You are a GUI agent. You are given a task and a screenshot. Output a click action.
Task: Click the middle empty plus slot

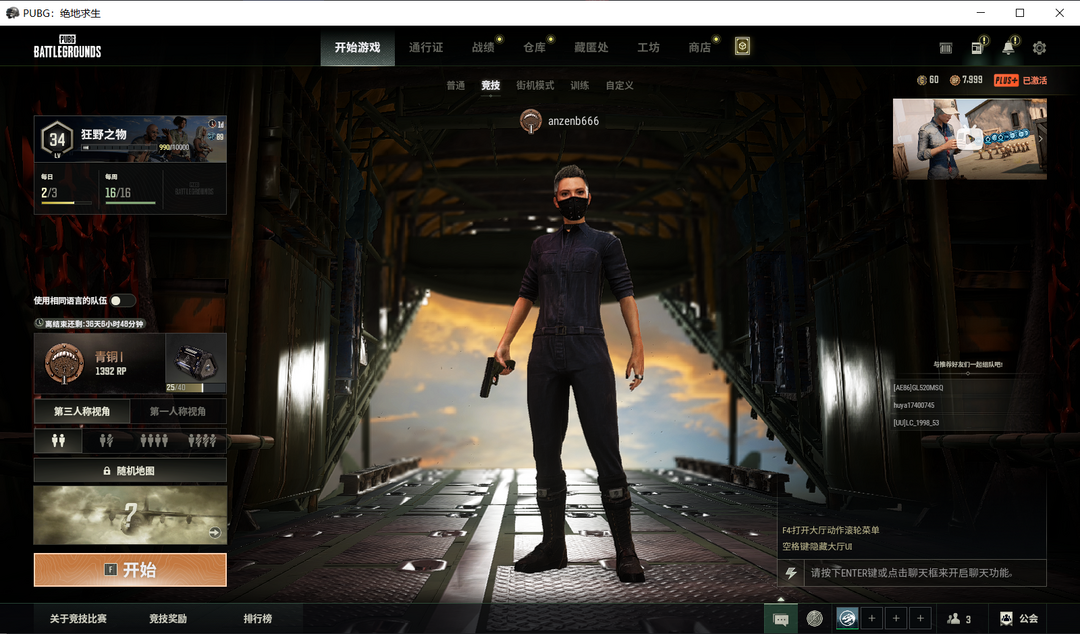click(896, 619)
